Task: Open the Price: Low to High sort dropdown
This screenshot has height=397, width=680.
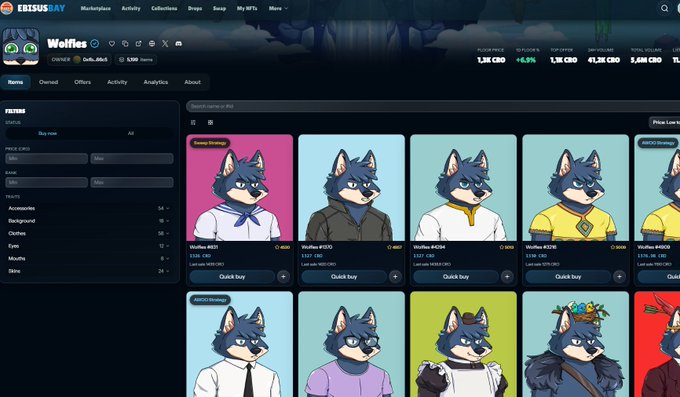Action: click(x=664, y=122)
